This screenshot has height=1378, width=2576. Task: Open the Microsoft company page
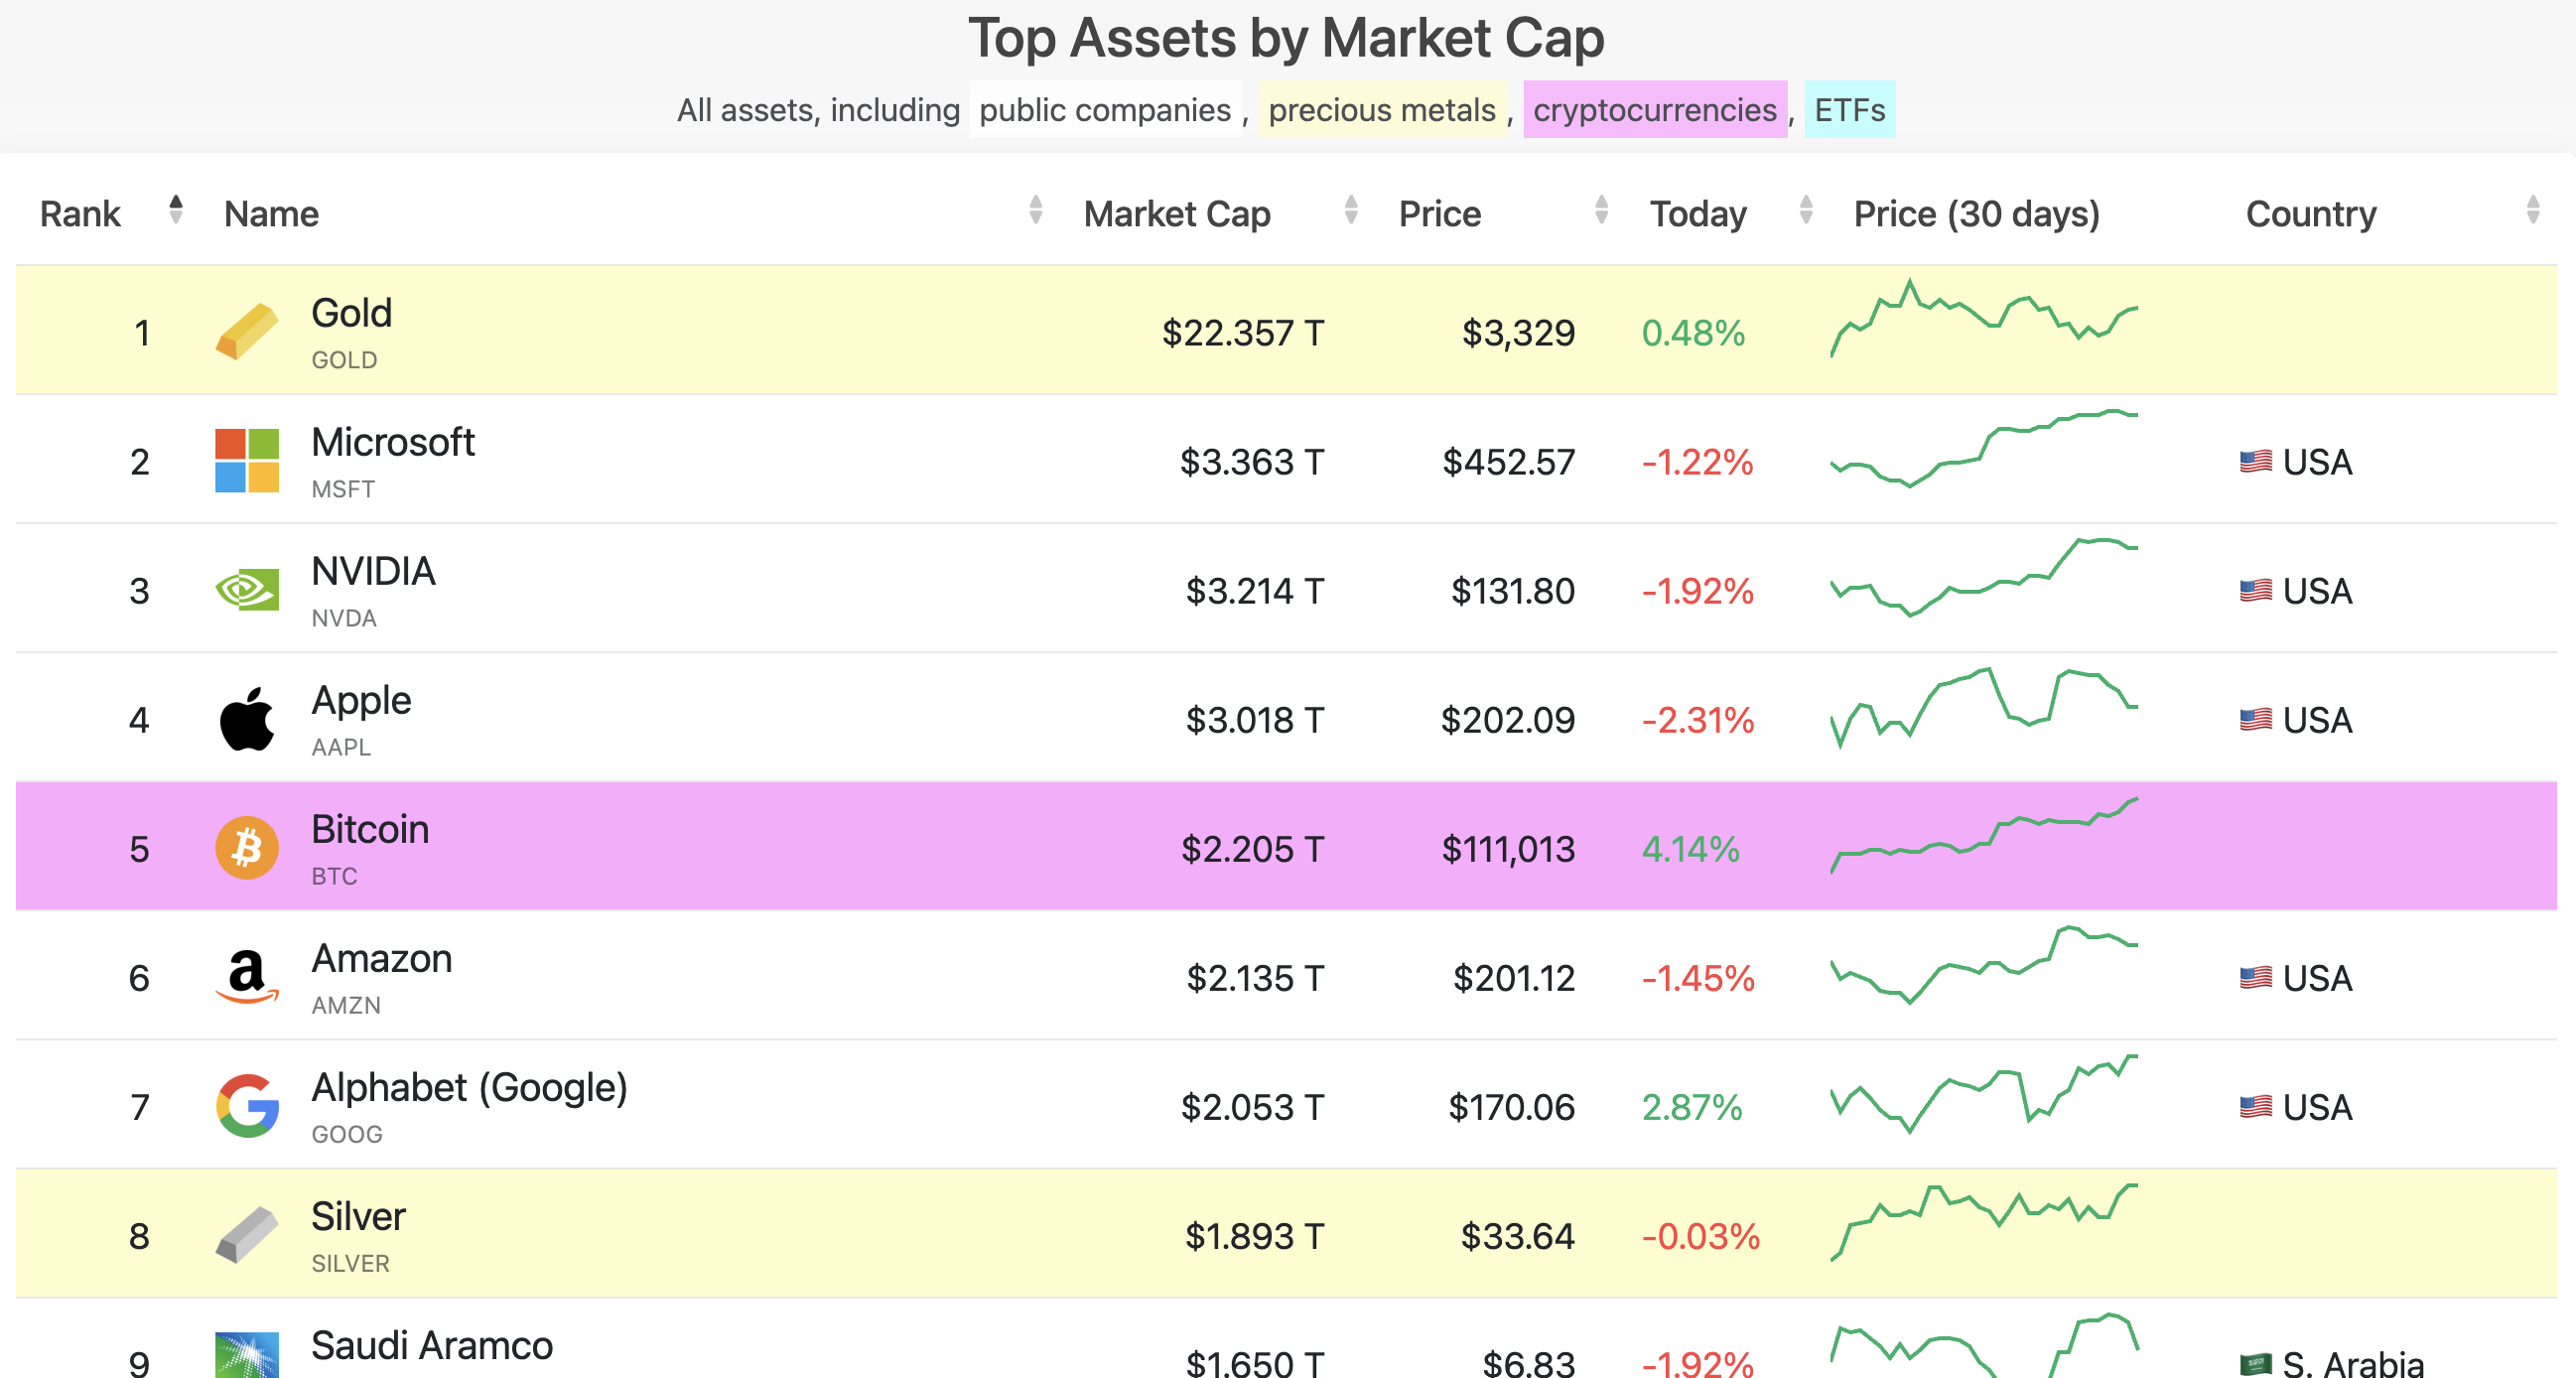[393, 442]
